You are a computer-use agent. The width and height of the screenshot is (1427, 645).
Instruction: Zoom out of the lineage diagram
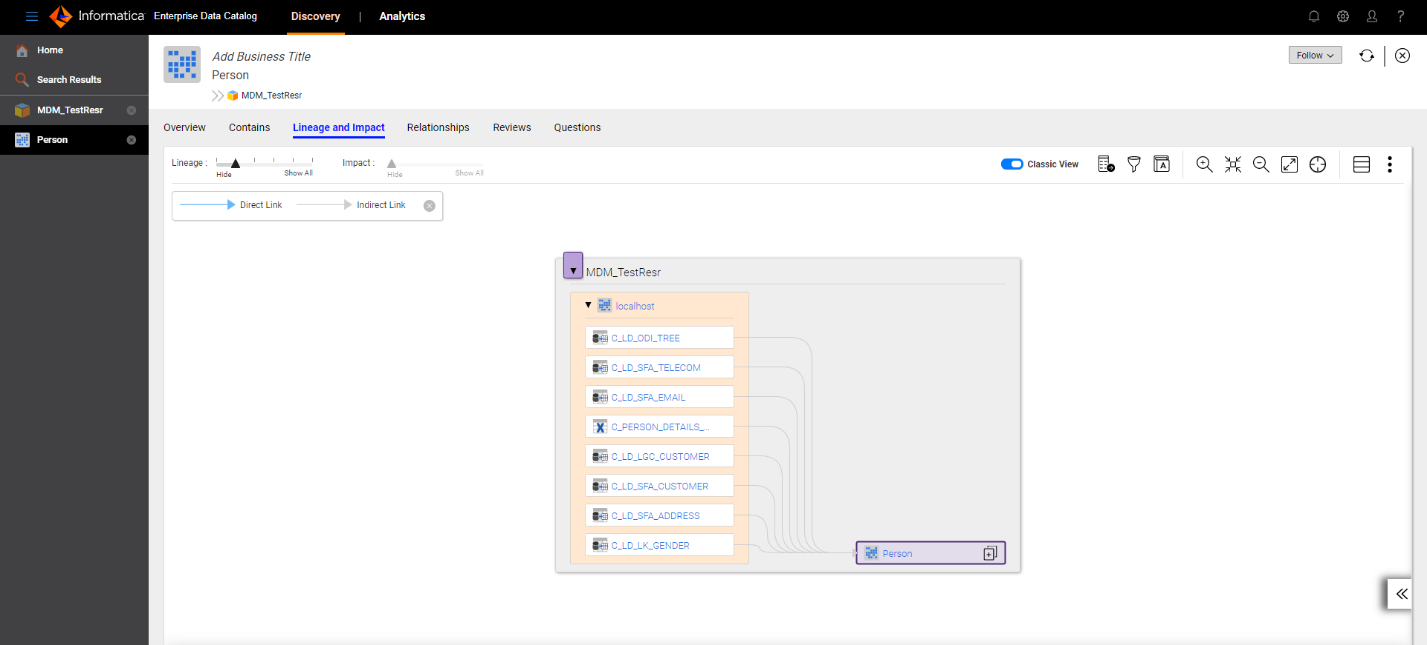[1261, 164]
